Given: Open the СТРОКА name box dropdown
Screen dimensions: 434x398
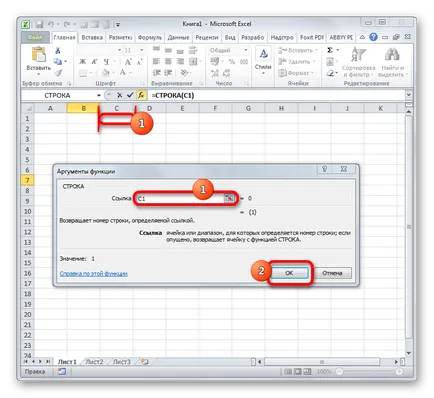Looking at the screenshot, I should point(99,95).
